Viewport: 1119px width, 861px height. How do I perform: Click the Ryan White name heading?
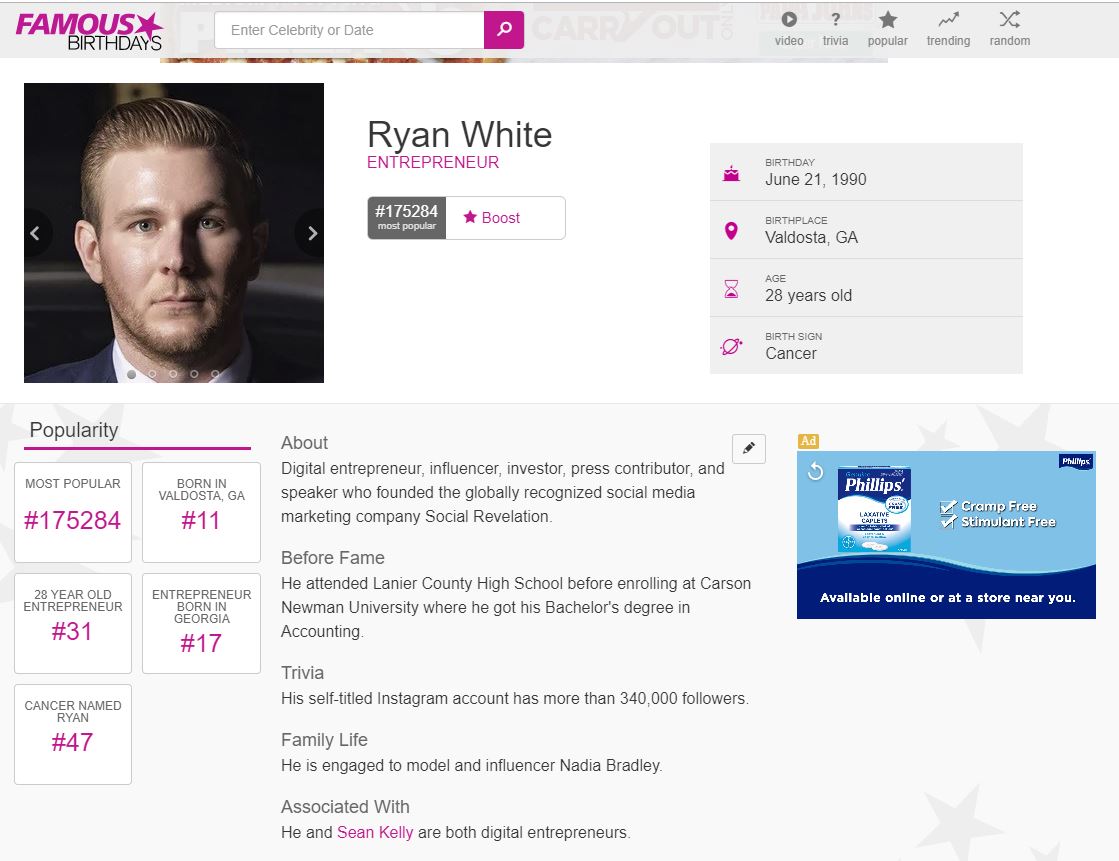point(460,134)
